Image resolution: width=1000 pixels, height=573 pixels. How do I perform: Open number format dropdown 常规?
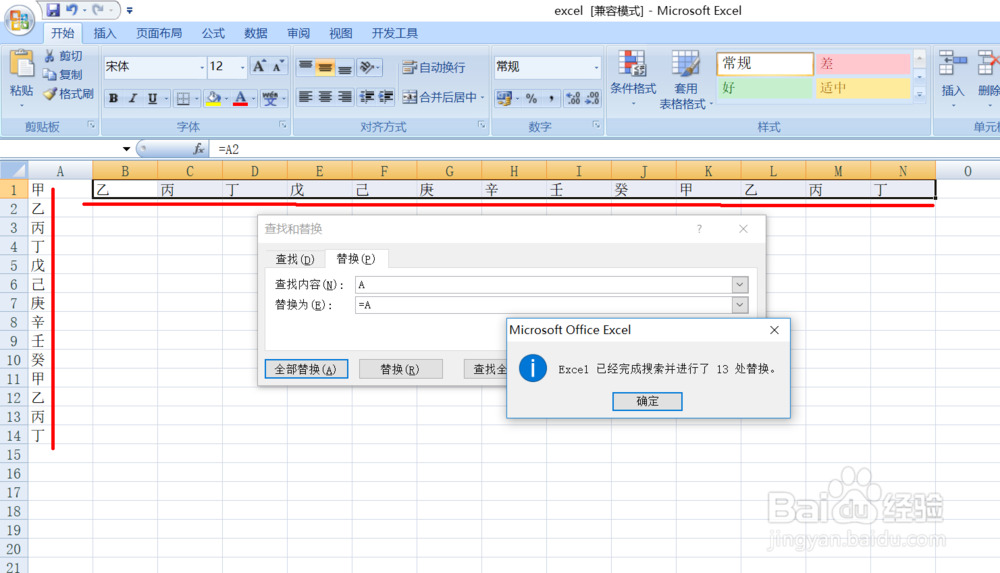point(596,66)
